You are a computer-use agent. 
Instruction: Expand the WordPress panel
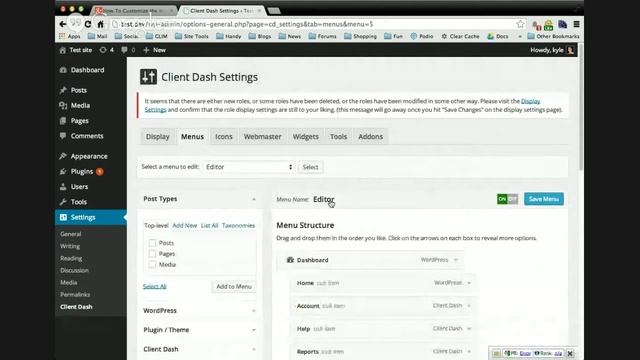pos(253,311)
